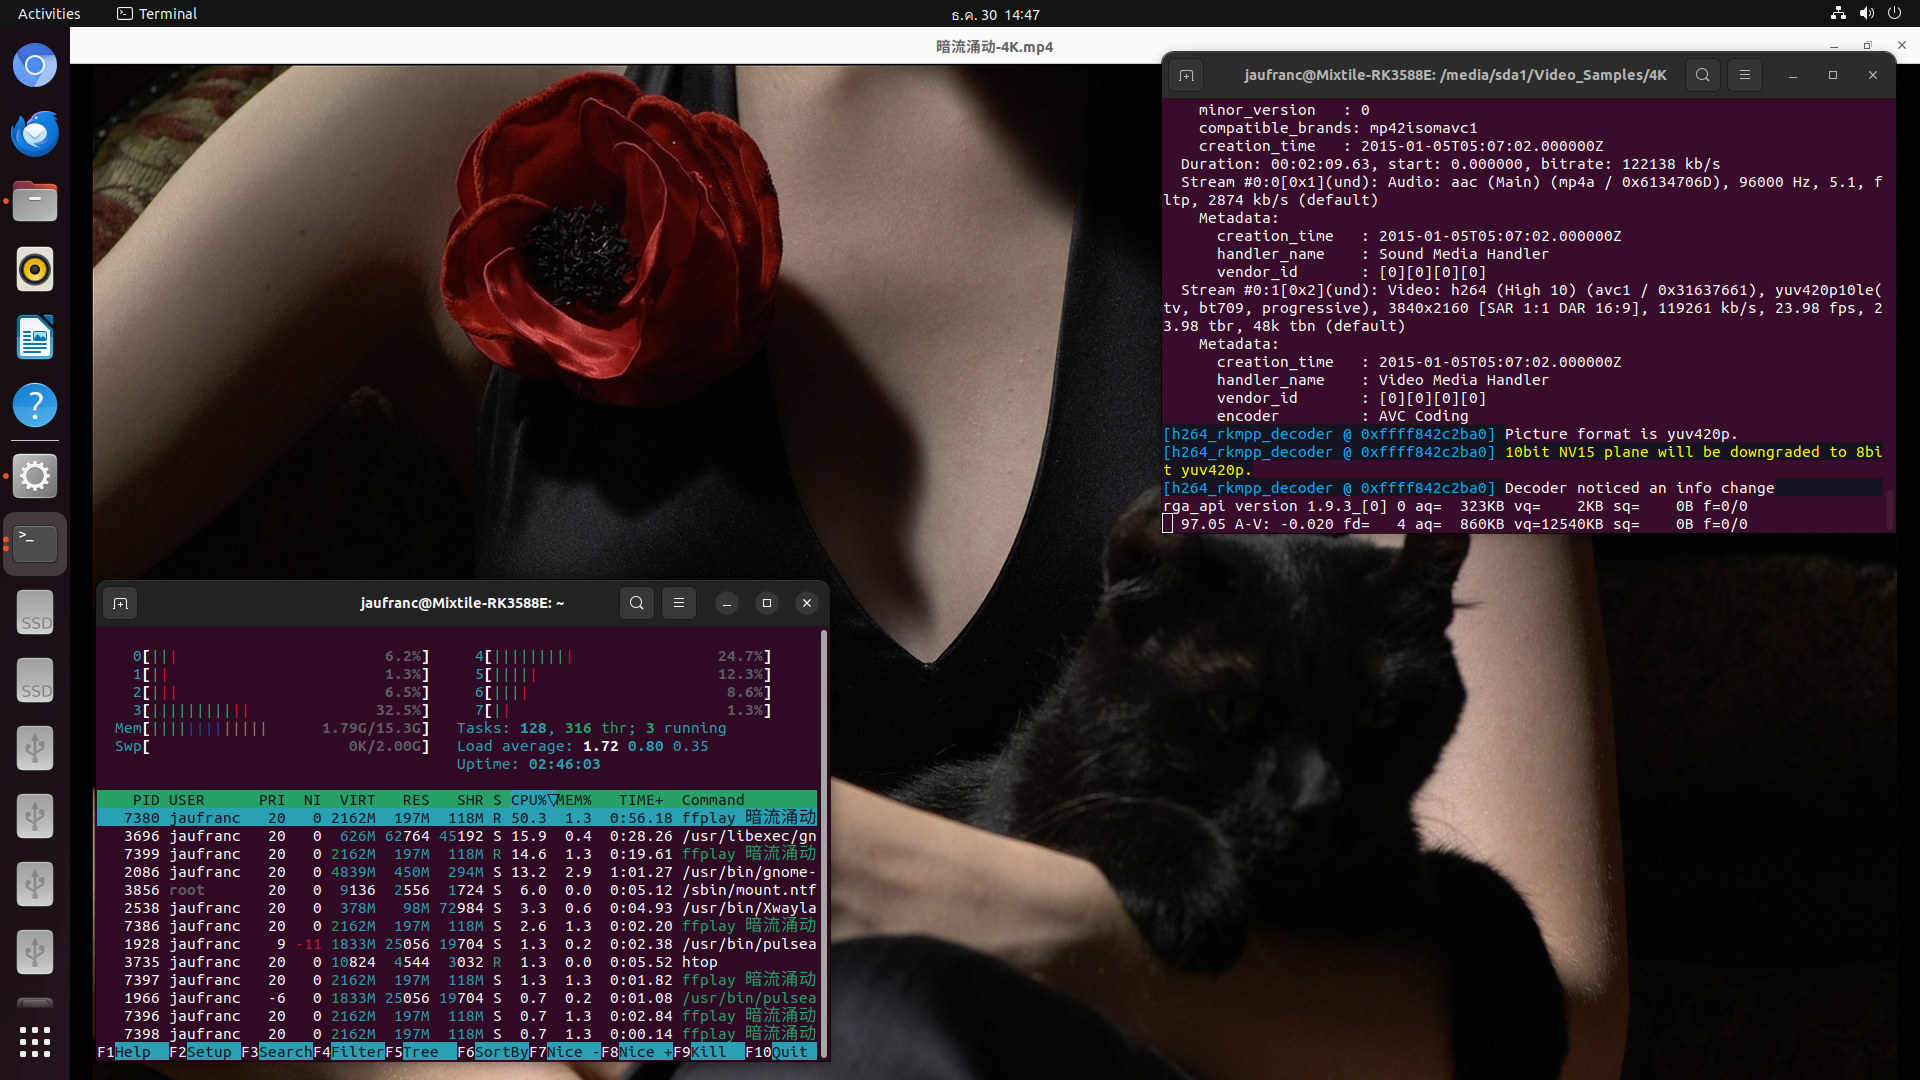This screenshot has height=1080, width=1920.
Task: Click F8 Nice + in htop footer
Action: [636, 1052]
